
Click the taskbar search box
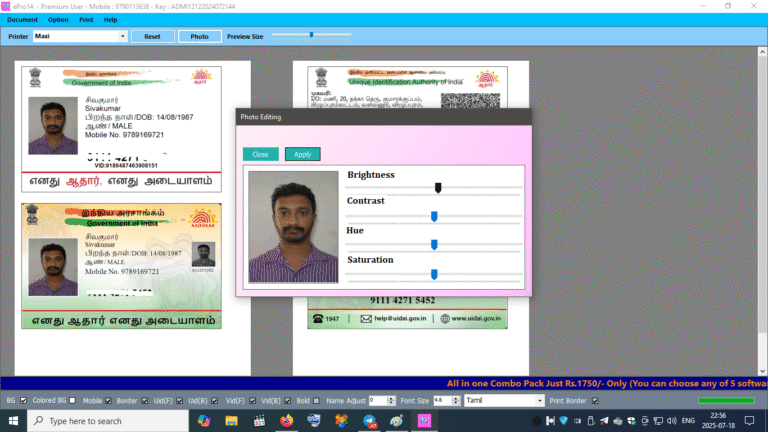click(x=108, y=421)
